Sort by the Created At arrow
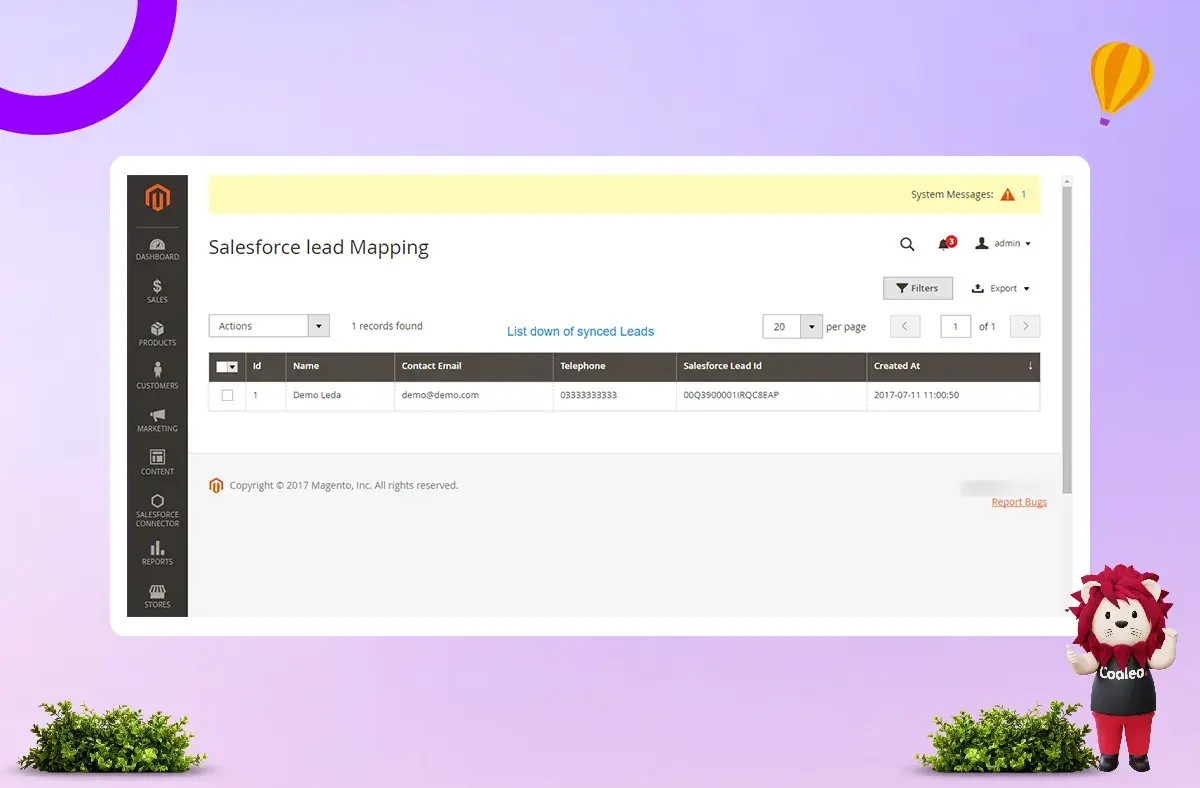 tap(1030, 366)
